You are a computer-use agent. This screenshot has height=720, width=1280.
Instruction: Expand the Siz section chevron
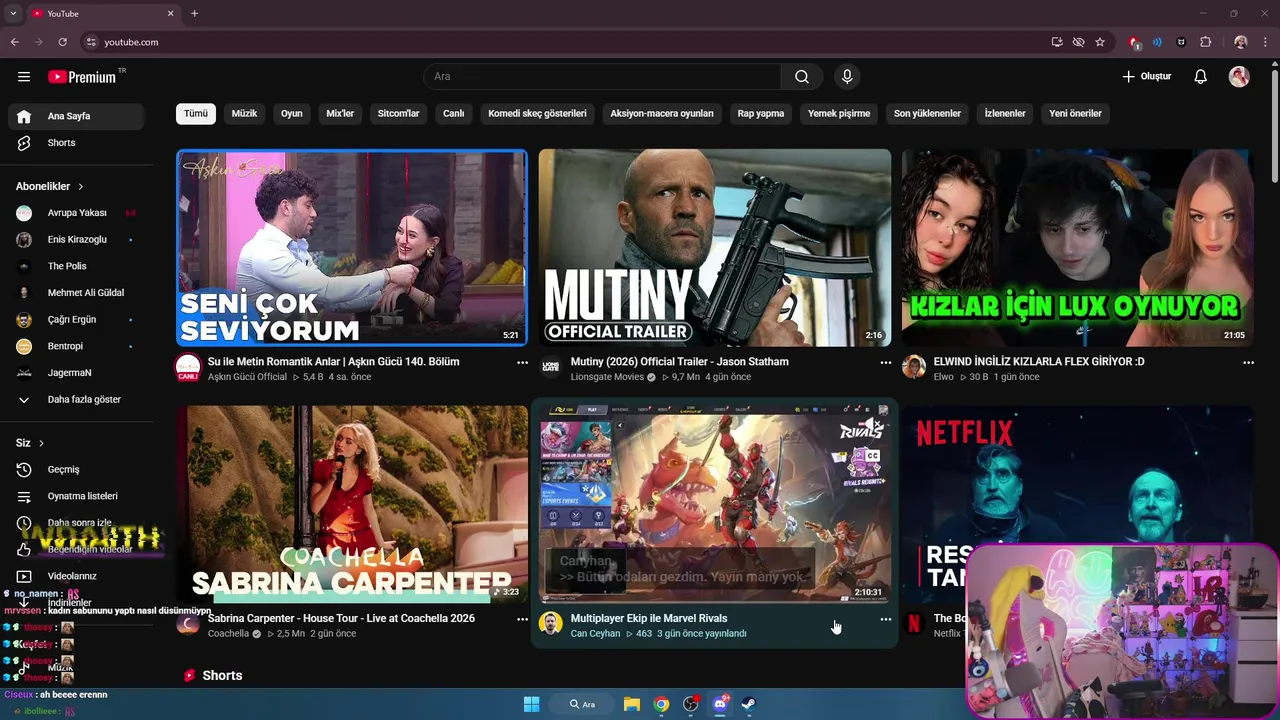(41, 443)
